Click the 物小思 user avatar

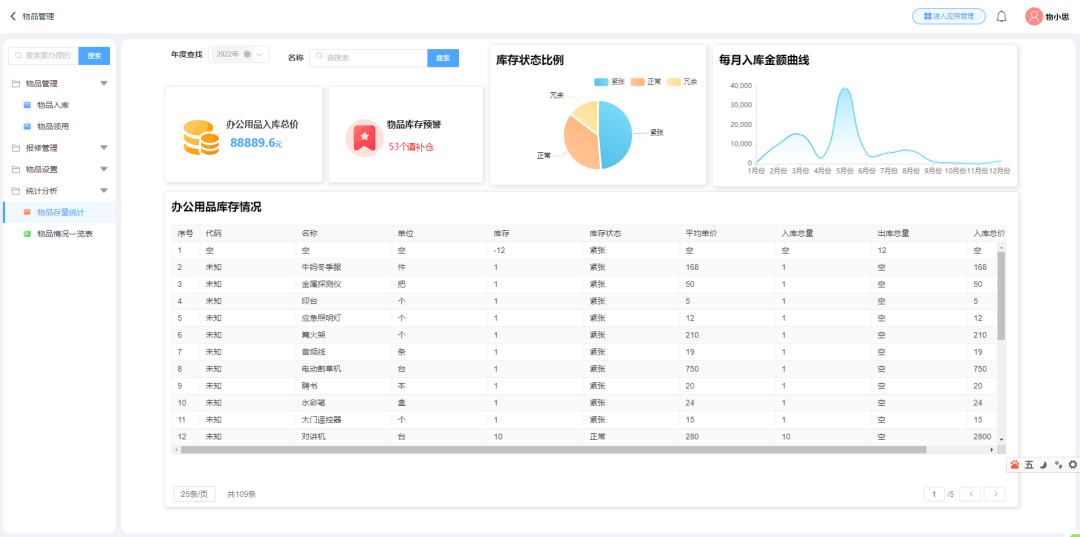tap(1034, 16)
